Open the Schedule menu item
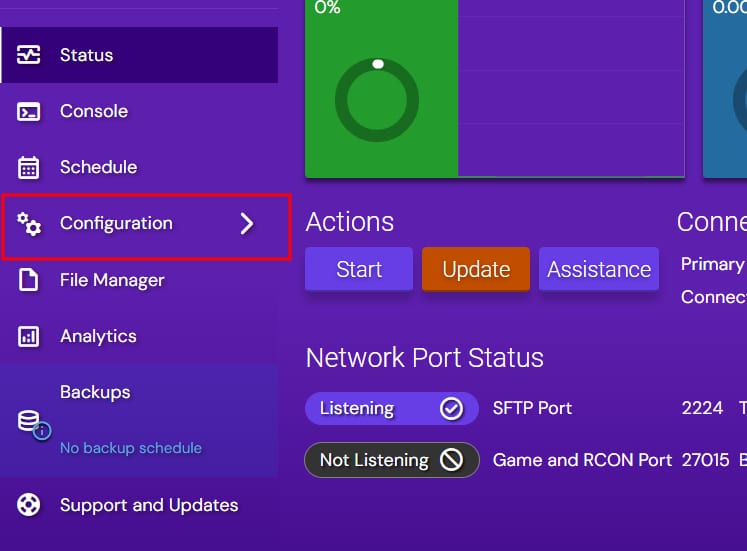 98,167
